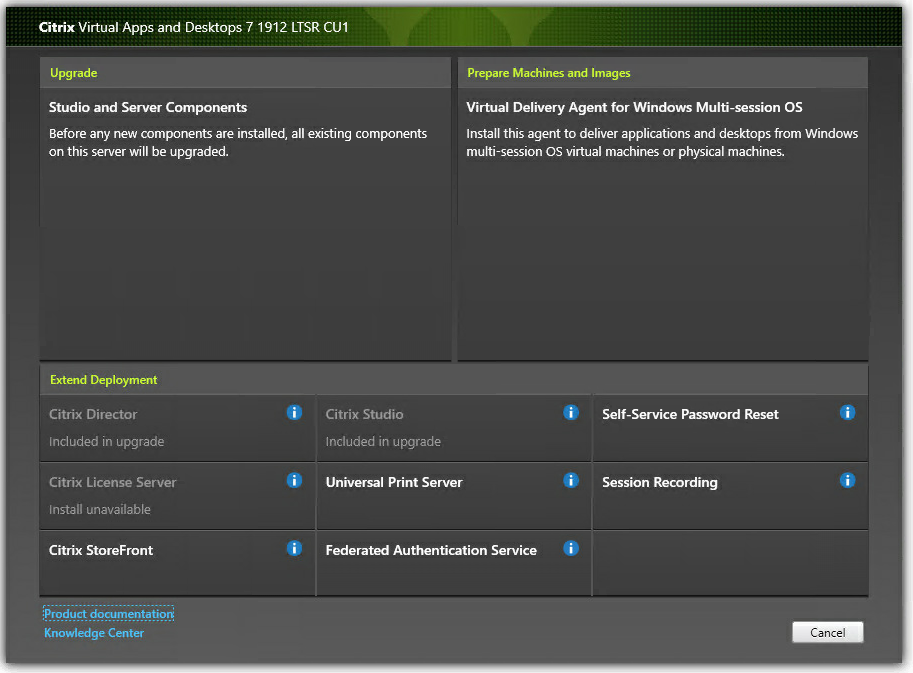Screen dimensions: 913x673
Task: Open info icon for Citrix License Server
Action: (294, 480)
